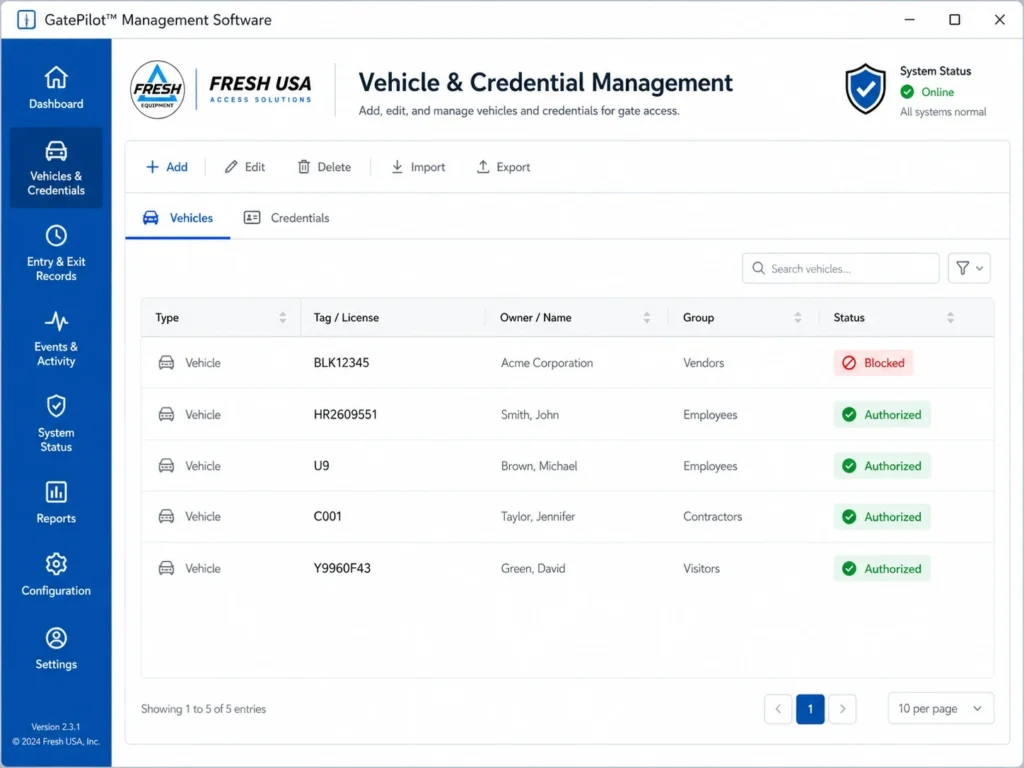This screenshot has width=1024, height=768.
Task: Click the Contractors group cell
Action: click(713, 516)
